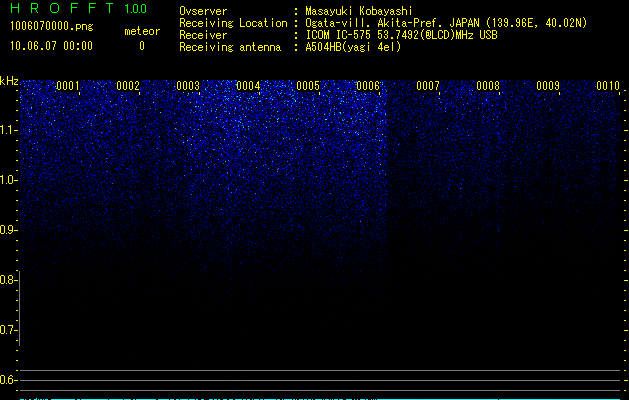Click the 0.9 frequency axis label
This screenshot has height=400, width=629.
click(x=9, y=230)
